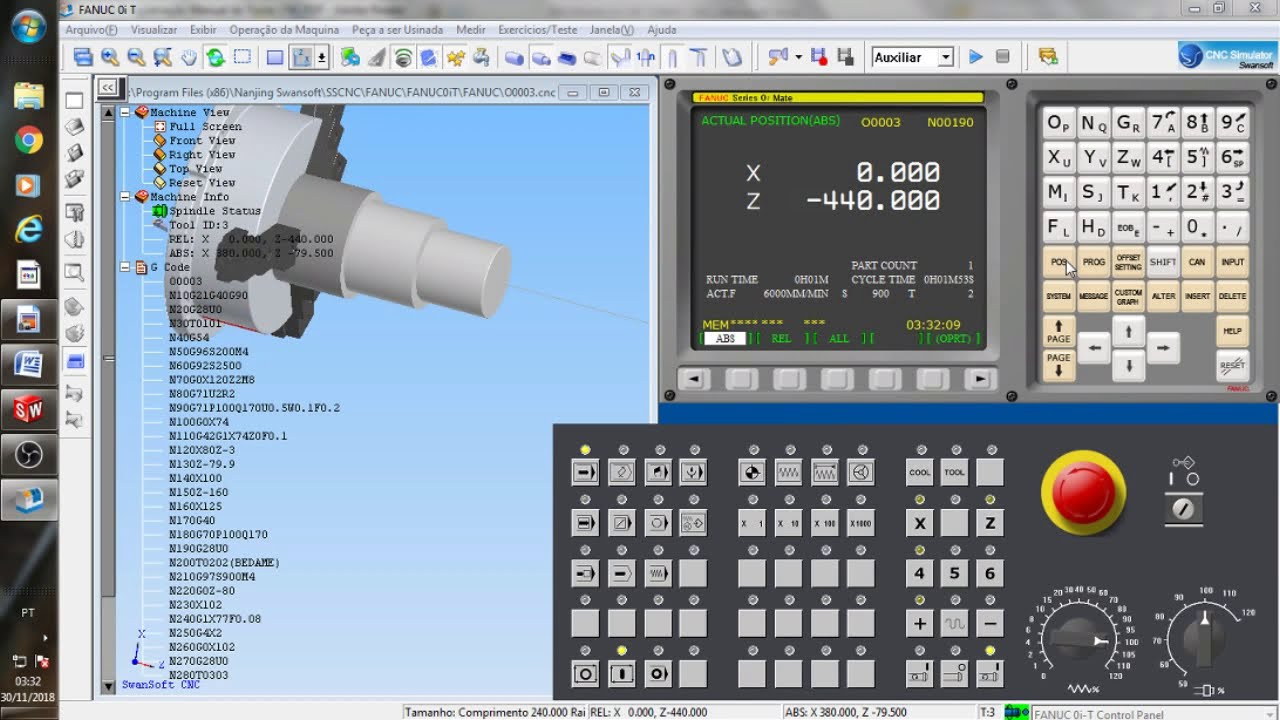Image resolution: width=1280 pixels, height=720 pixels.
Task: Toggle the TOOL button on operator panel
Action: pyautogui.click(x=955, y=472)
